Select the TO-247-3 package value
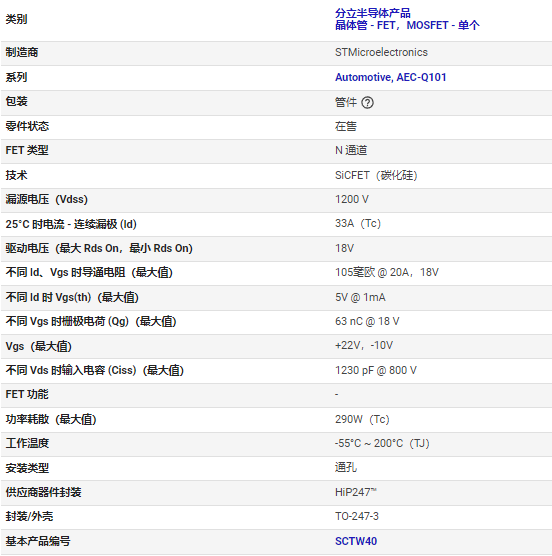The width and height of the screenshot is (552, 556). point(357,516)
